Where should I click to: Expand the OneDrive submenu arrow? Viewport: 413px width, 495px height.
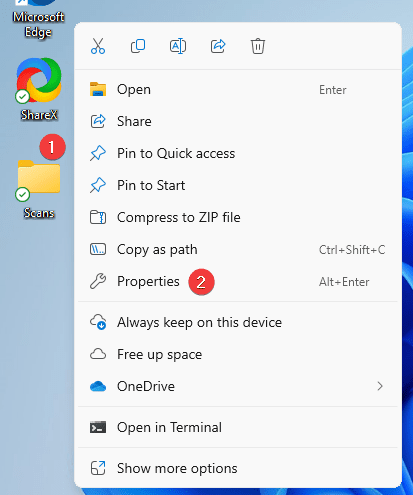point(380,386)
